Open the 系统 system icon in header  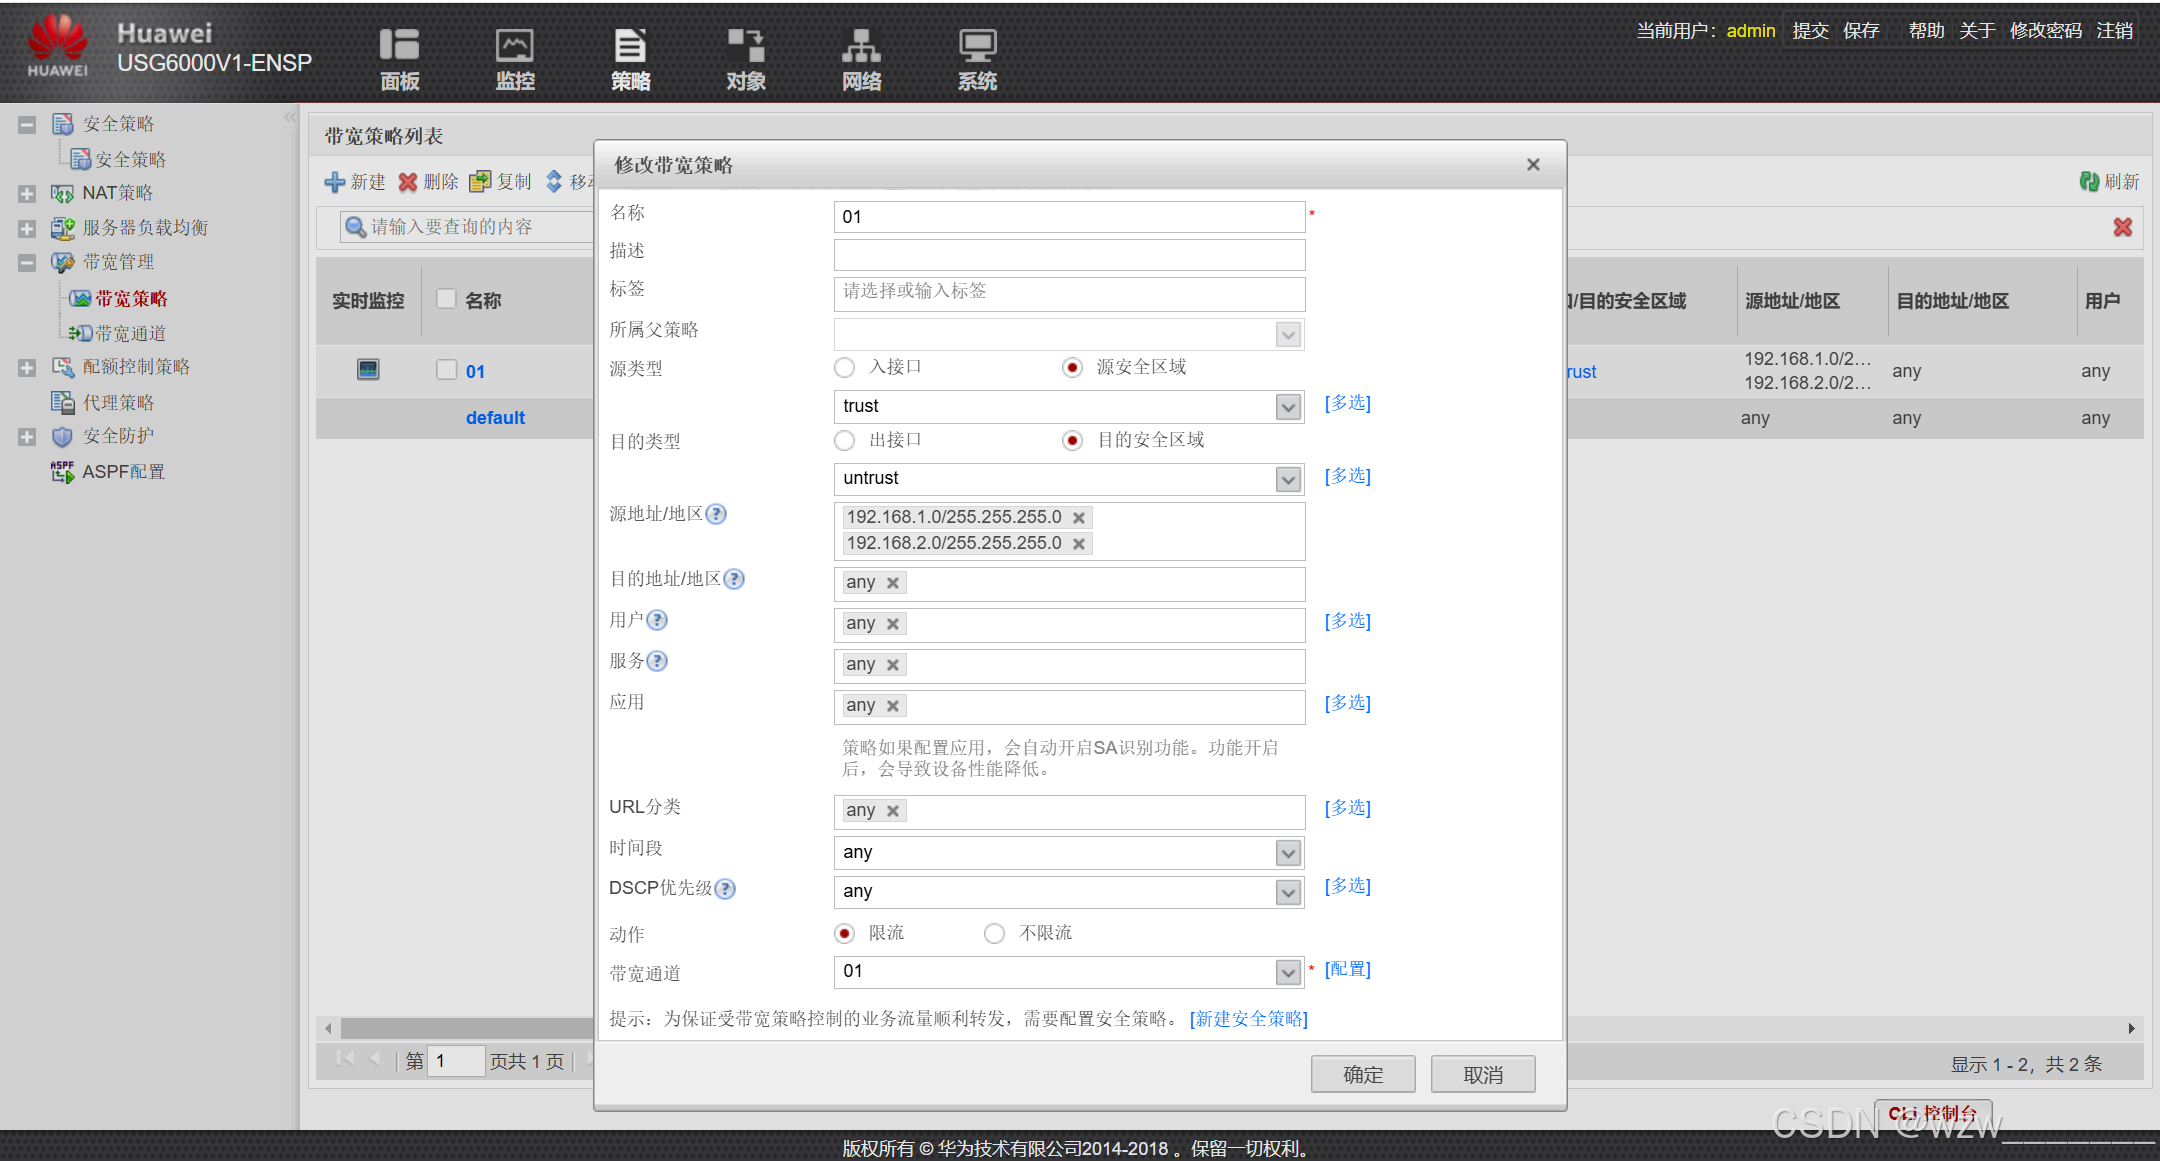pyautogui.click(x=977, y=46)
